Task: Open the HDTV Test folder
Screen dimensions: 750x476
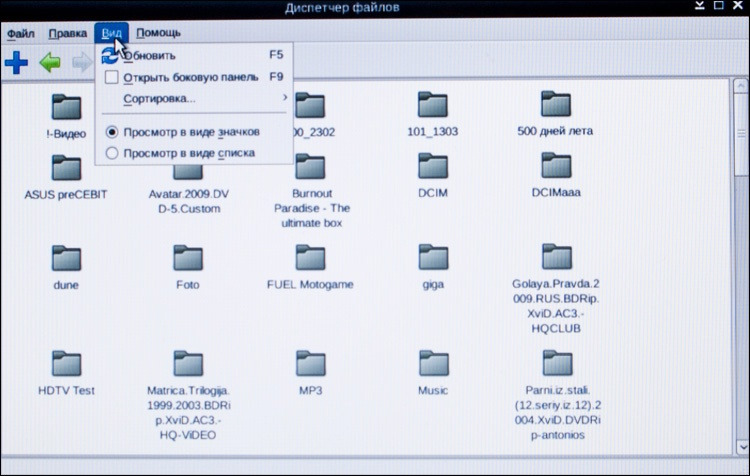Action: pos(66,364)
